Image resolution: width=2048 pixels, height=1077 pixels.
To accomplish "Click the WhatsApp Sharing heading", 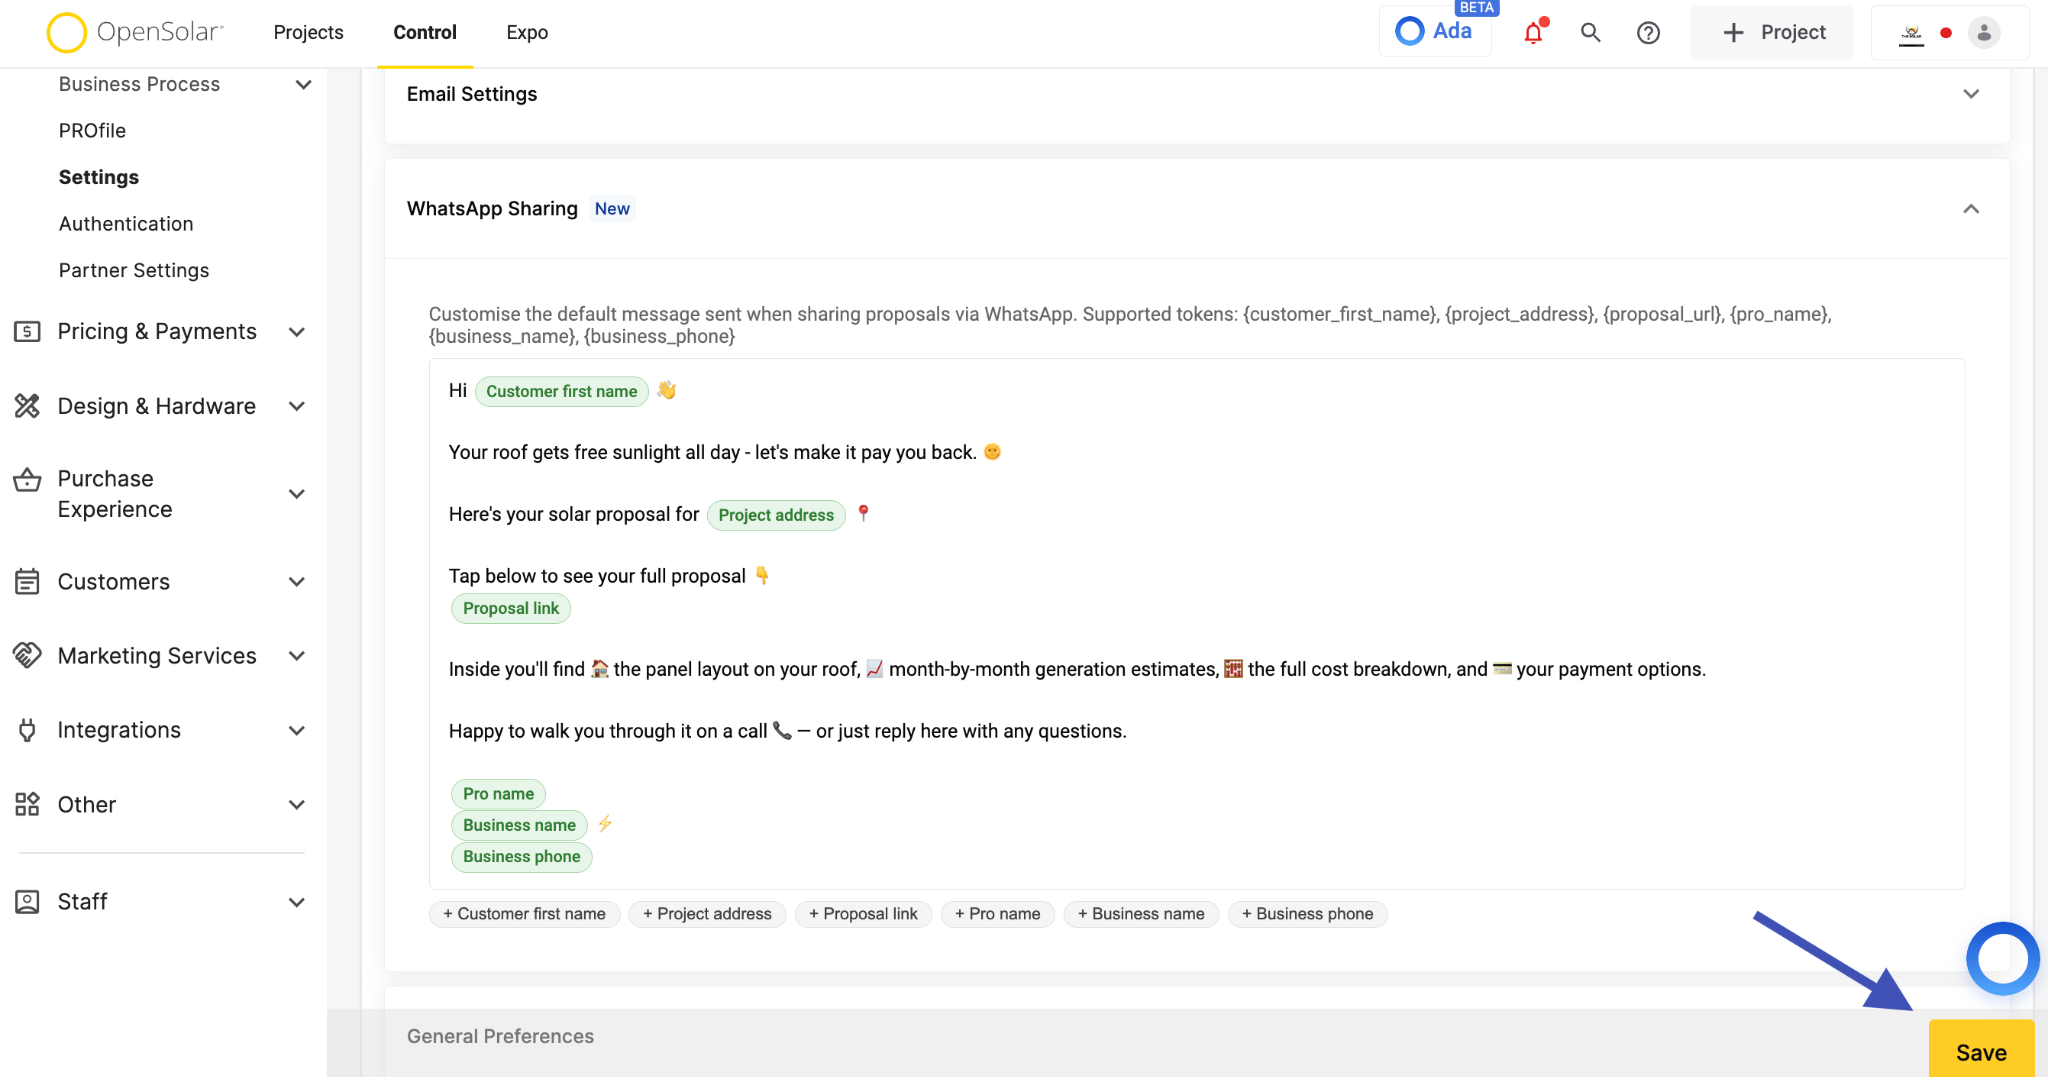I will tap(492, 209).
